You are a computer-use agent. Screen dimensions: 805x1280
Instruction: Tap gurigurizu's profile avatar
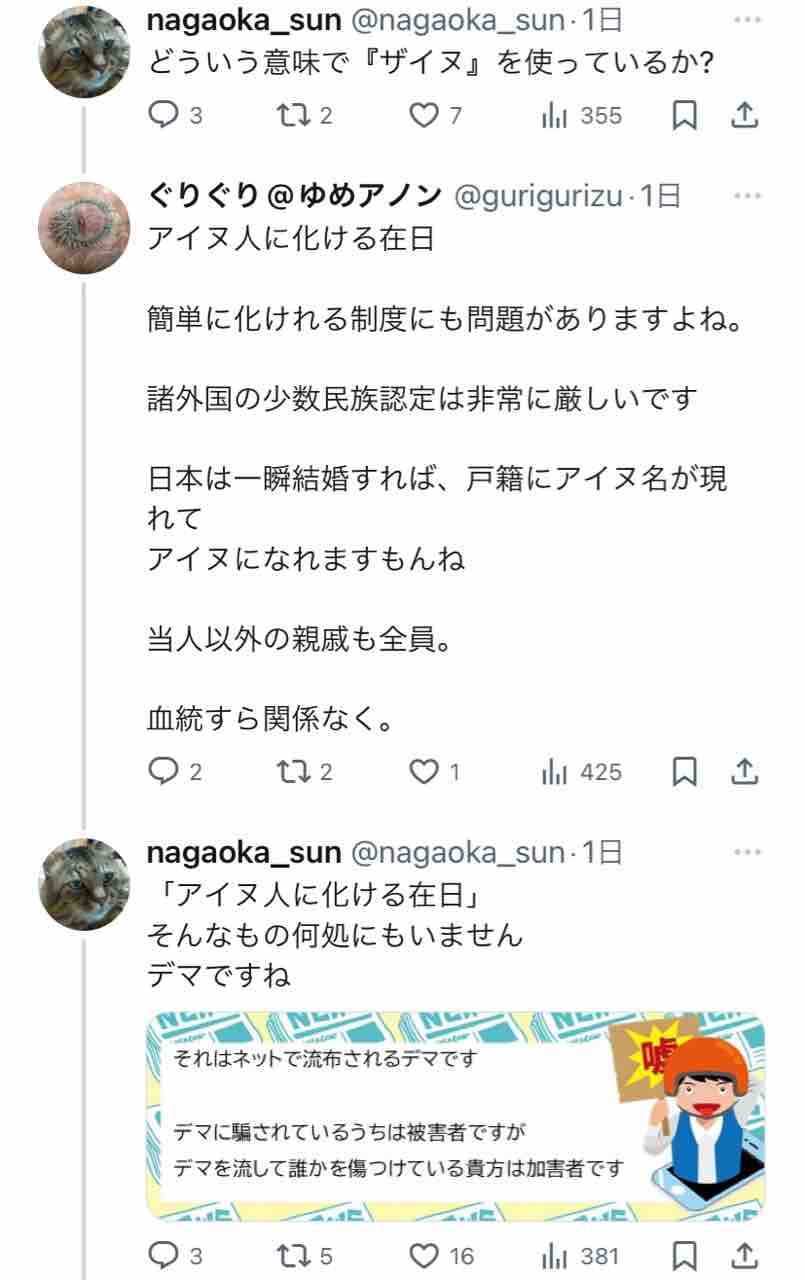85,228
